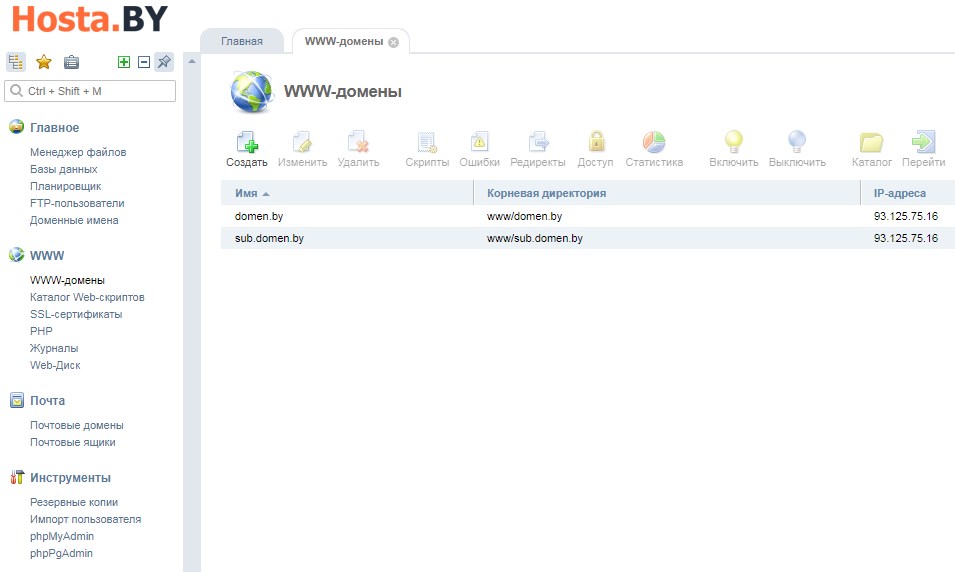Image resolution: width=955 pixels, height=572 pixels.
Task: Click the IP address of sub.domen.by row
Action: [906, 238]
